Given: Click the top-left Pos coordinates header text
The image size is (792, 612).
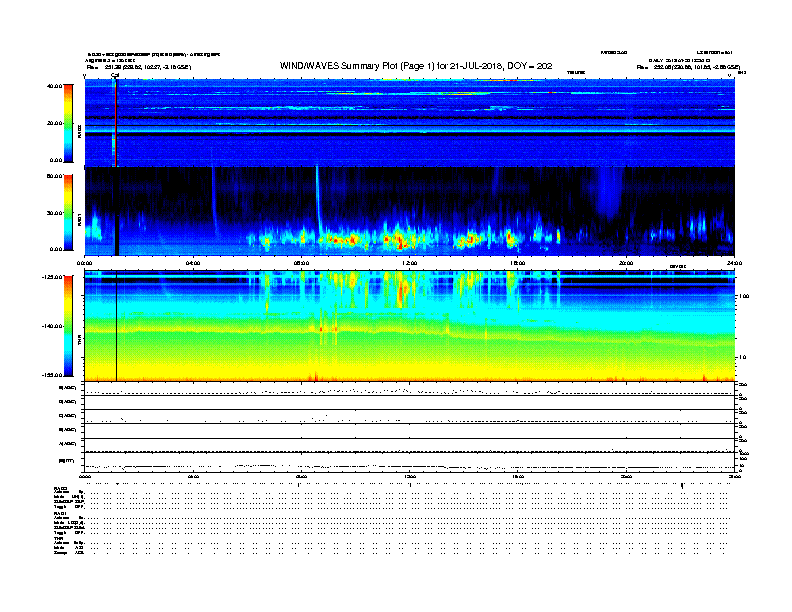Looking at the screenshot, I should coord(139,67).
